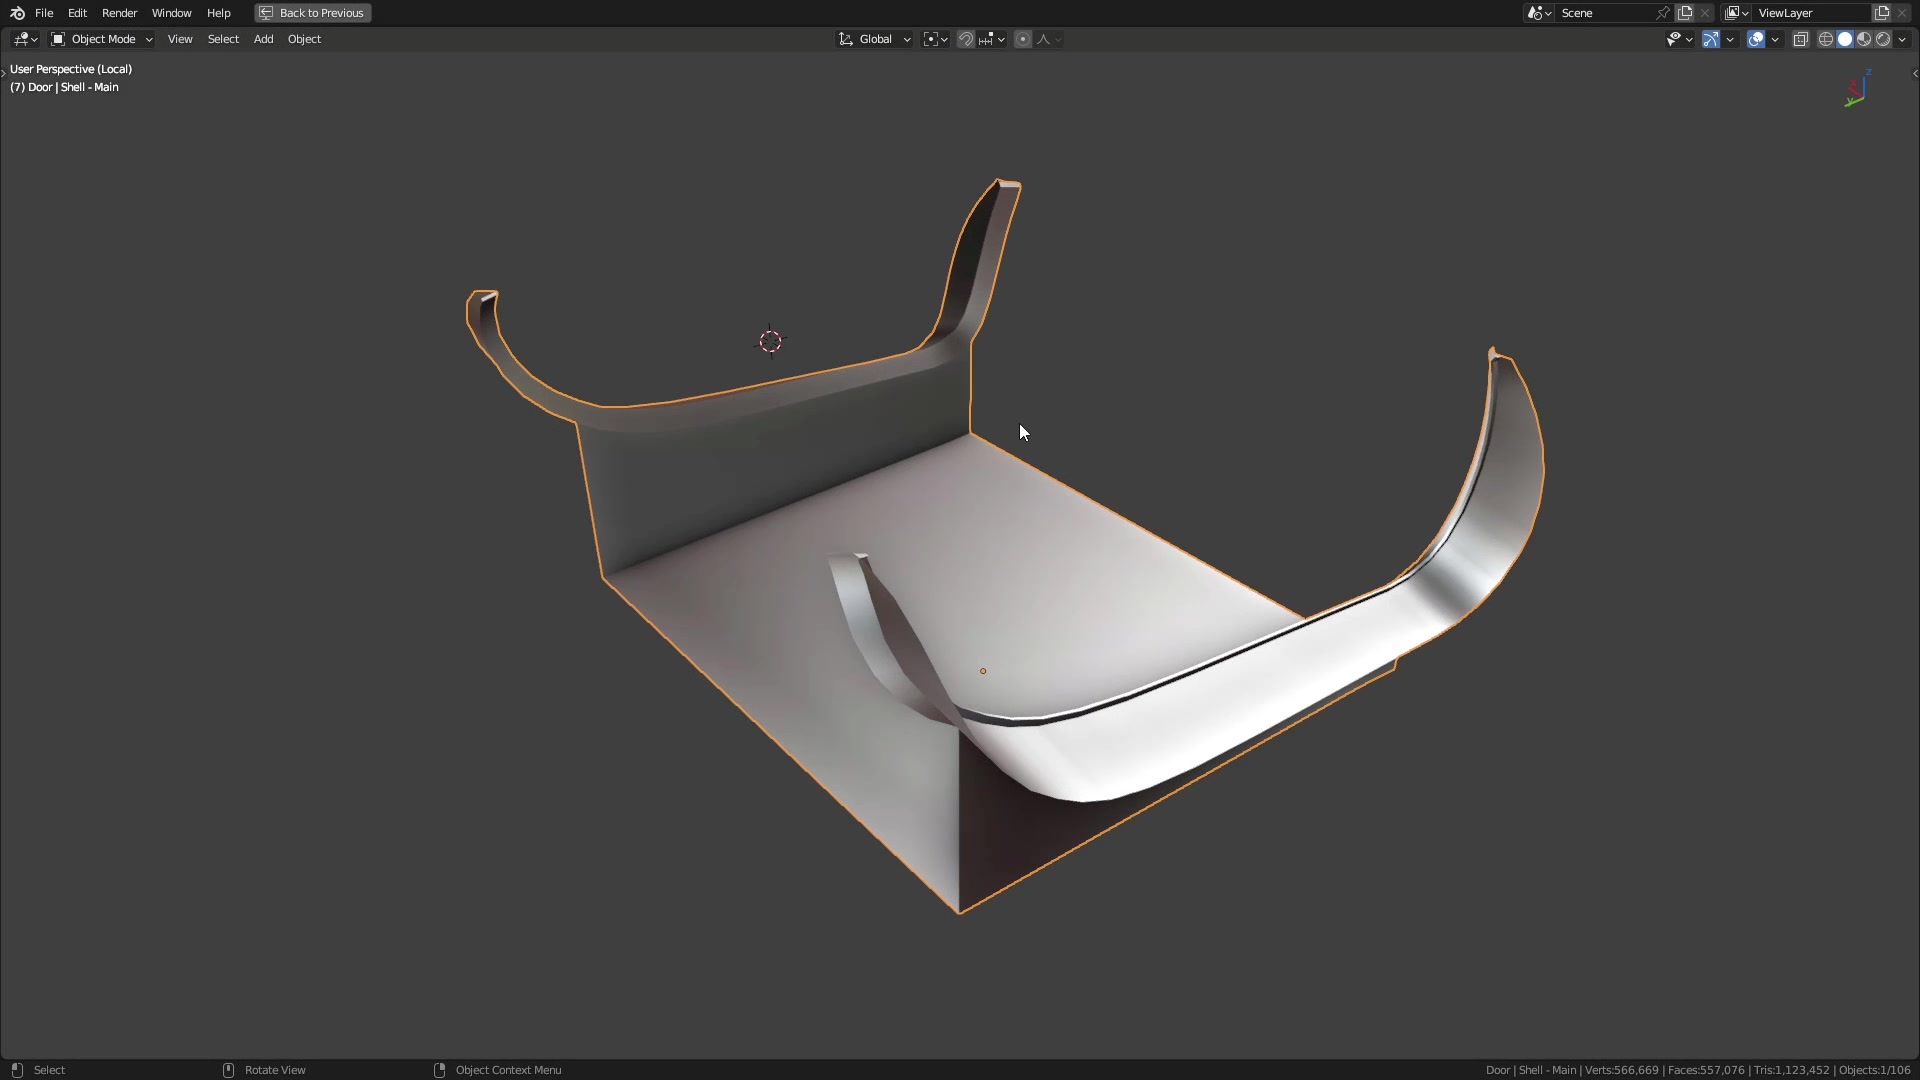This screenshot has height=1080, width=1920.
Task: Open the Window menu
Action: [x=171, y=13]
